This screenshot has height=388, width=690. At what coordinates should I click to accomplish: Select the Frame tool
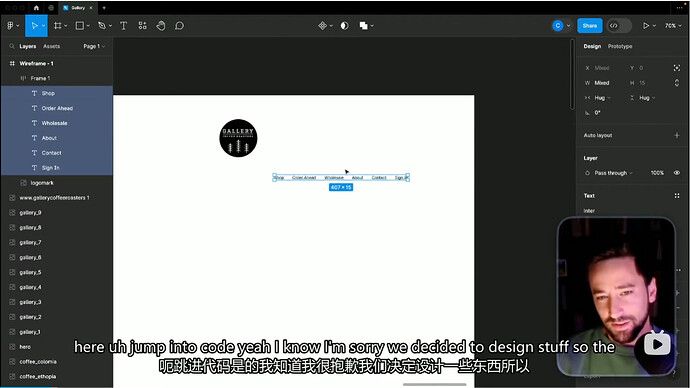click(57, 26)
